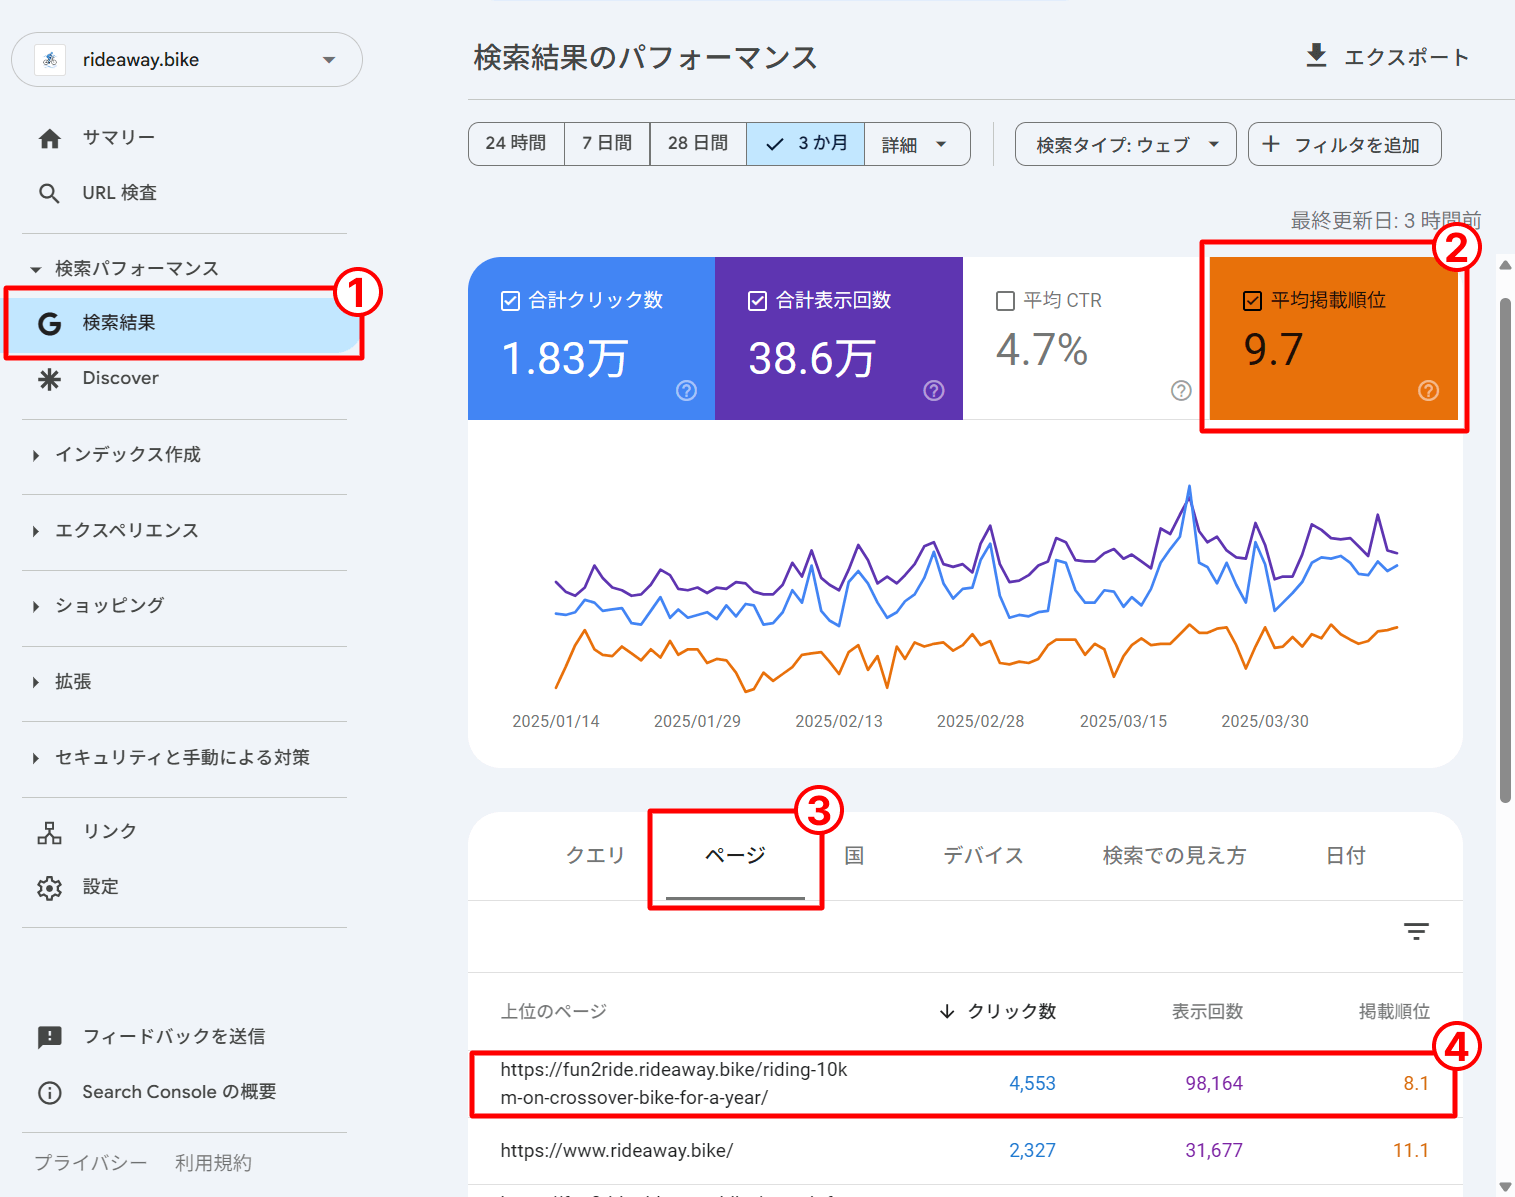Click the Discover asterisk icon
This screenshot has height=1197, width=1515.
[x=49, y=379]
